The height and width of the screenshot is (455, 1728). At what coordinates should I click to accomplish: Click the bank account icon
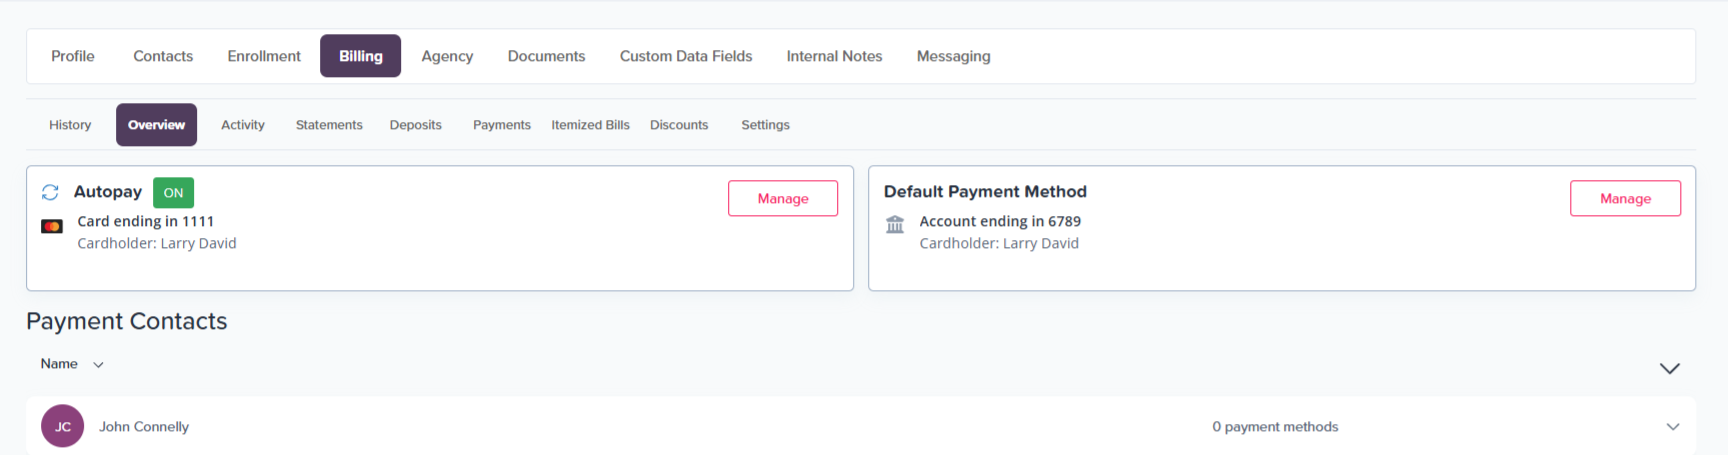click(895, 224)
